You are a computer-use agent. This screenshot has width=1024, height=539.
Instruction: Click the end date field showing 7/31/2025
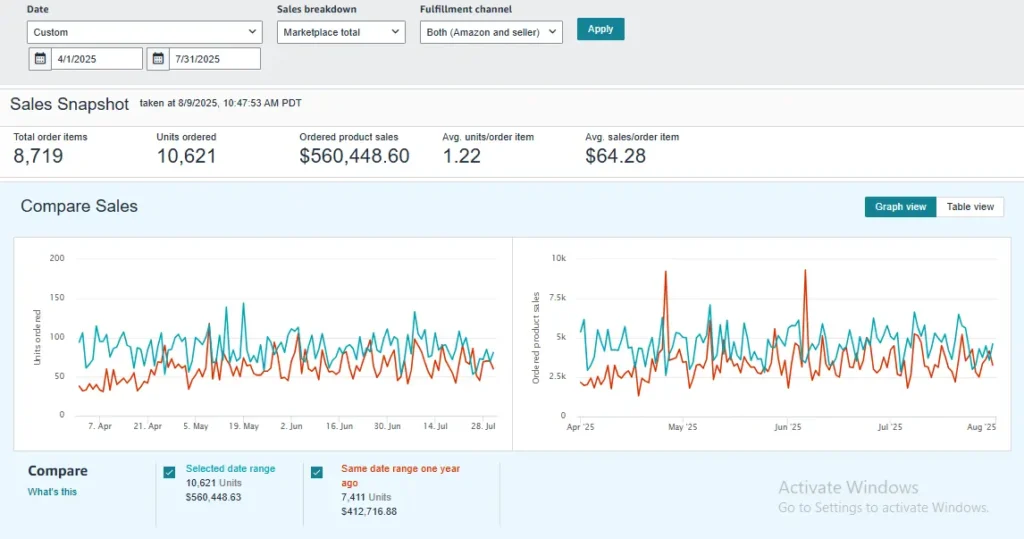(214, 59)
